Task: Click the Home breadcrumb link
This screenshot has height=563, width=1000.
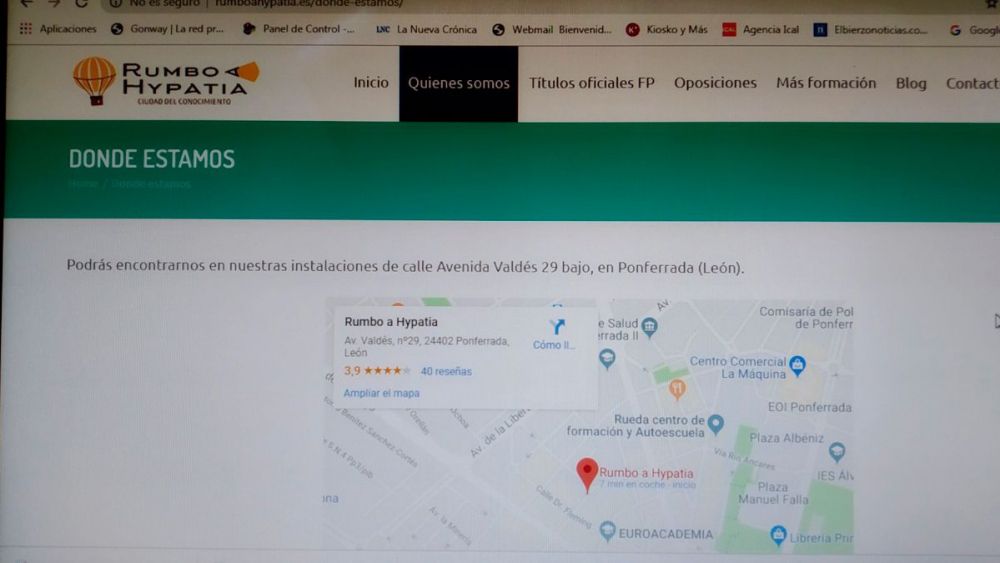Action: [x=83, y=184]
